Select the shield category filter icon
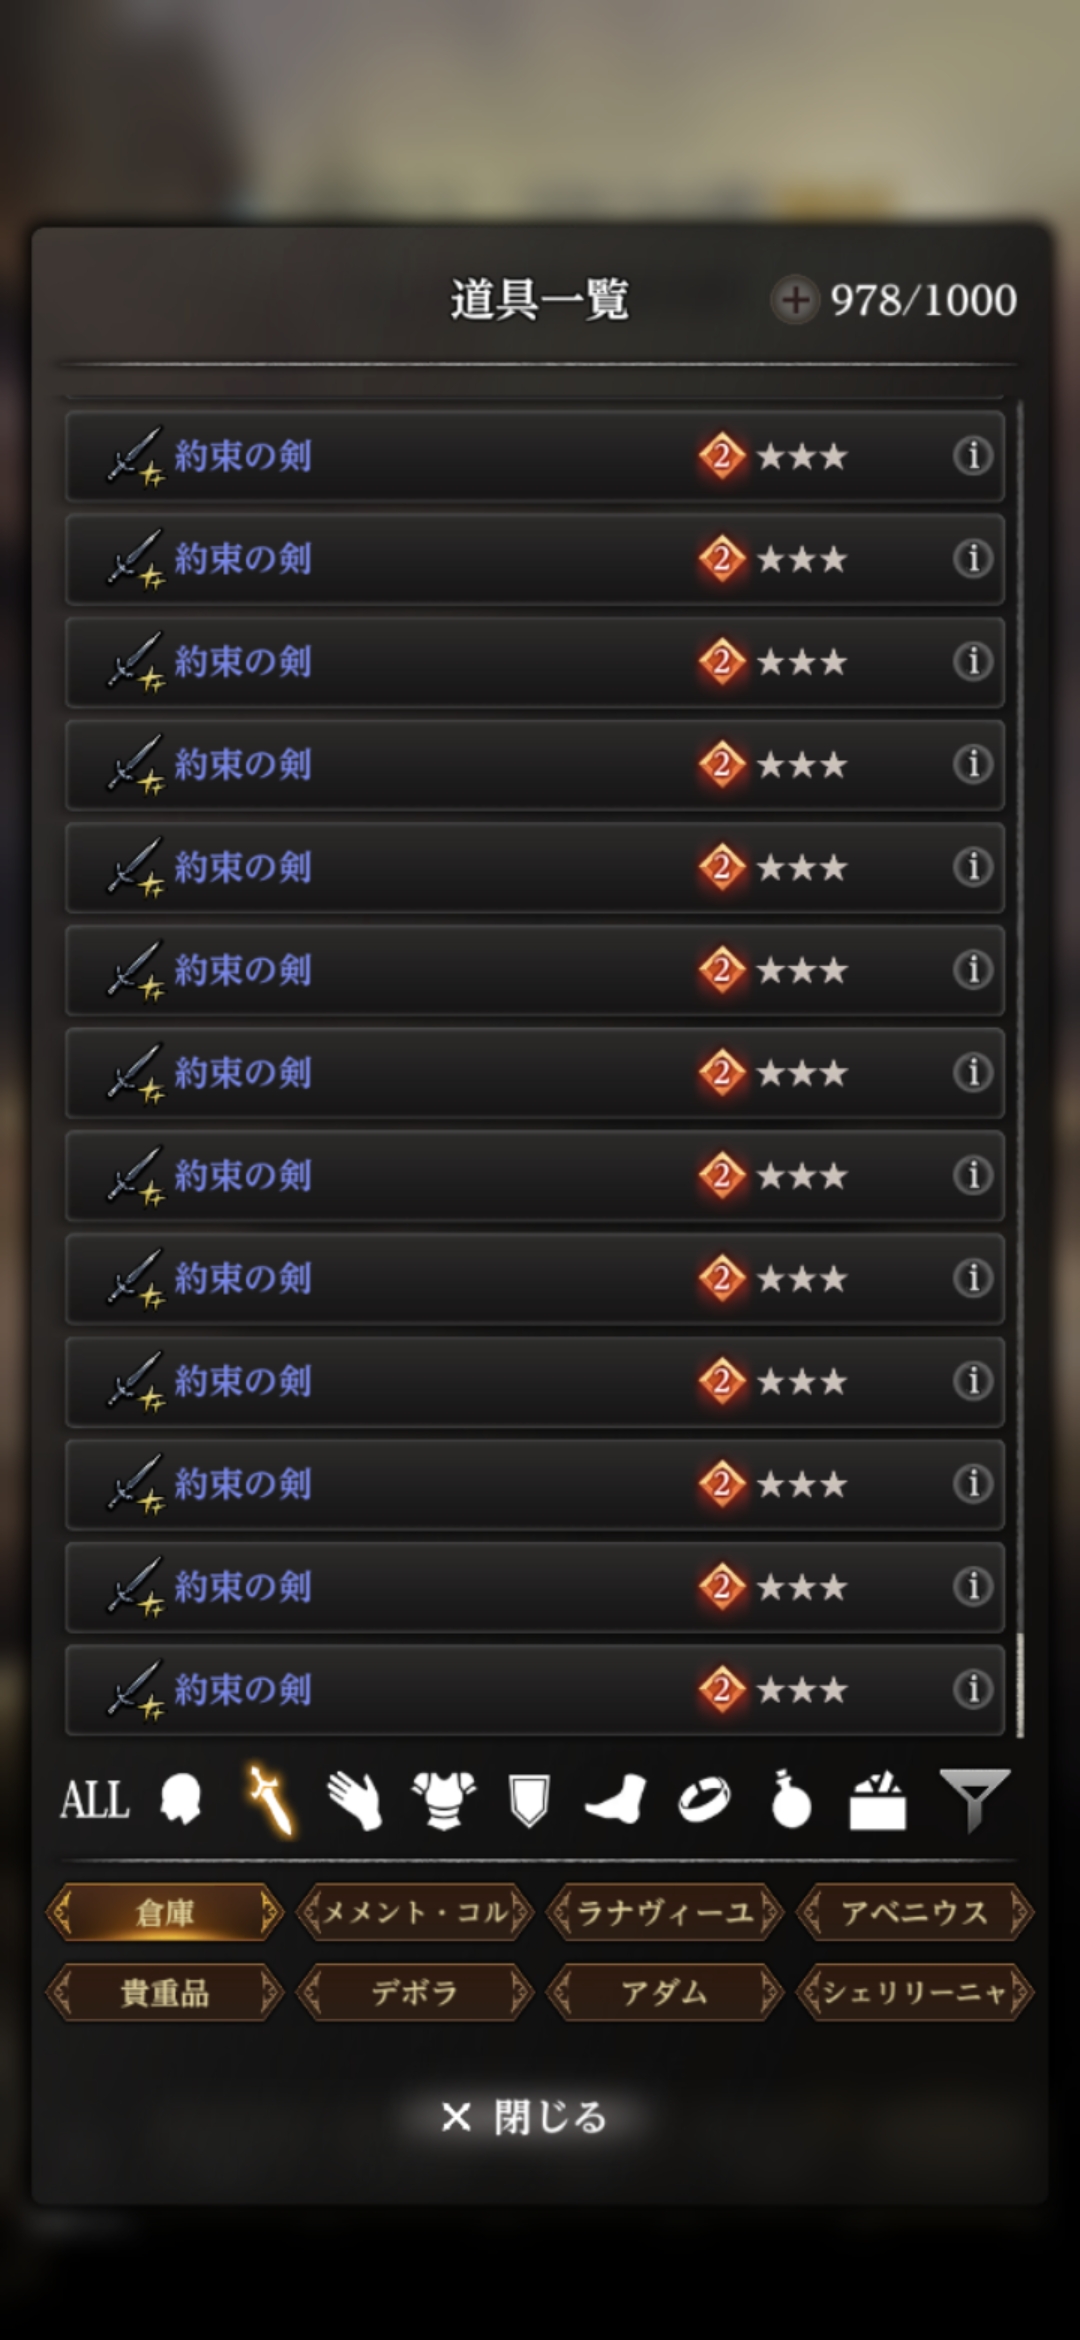Image resolution: width=1080 pixels, height=2340 pixels. [529, 1801]
